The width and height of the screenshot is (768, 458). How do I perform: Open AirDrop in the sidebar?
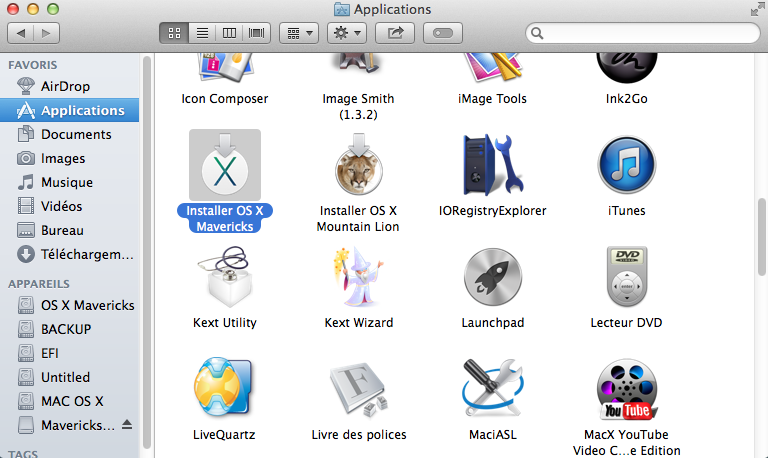70,86
